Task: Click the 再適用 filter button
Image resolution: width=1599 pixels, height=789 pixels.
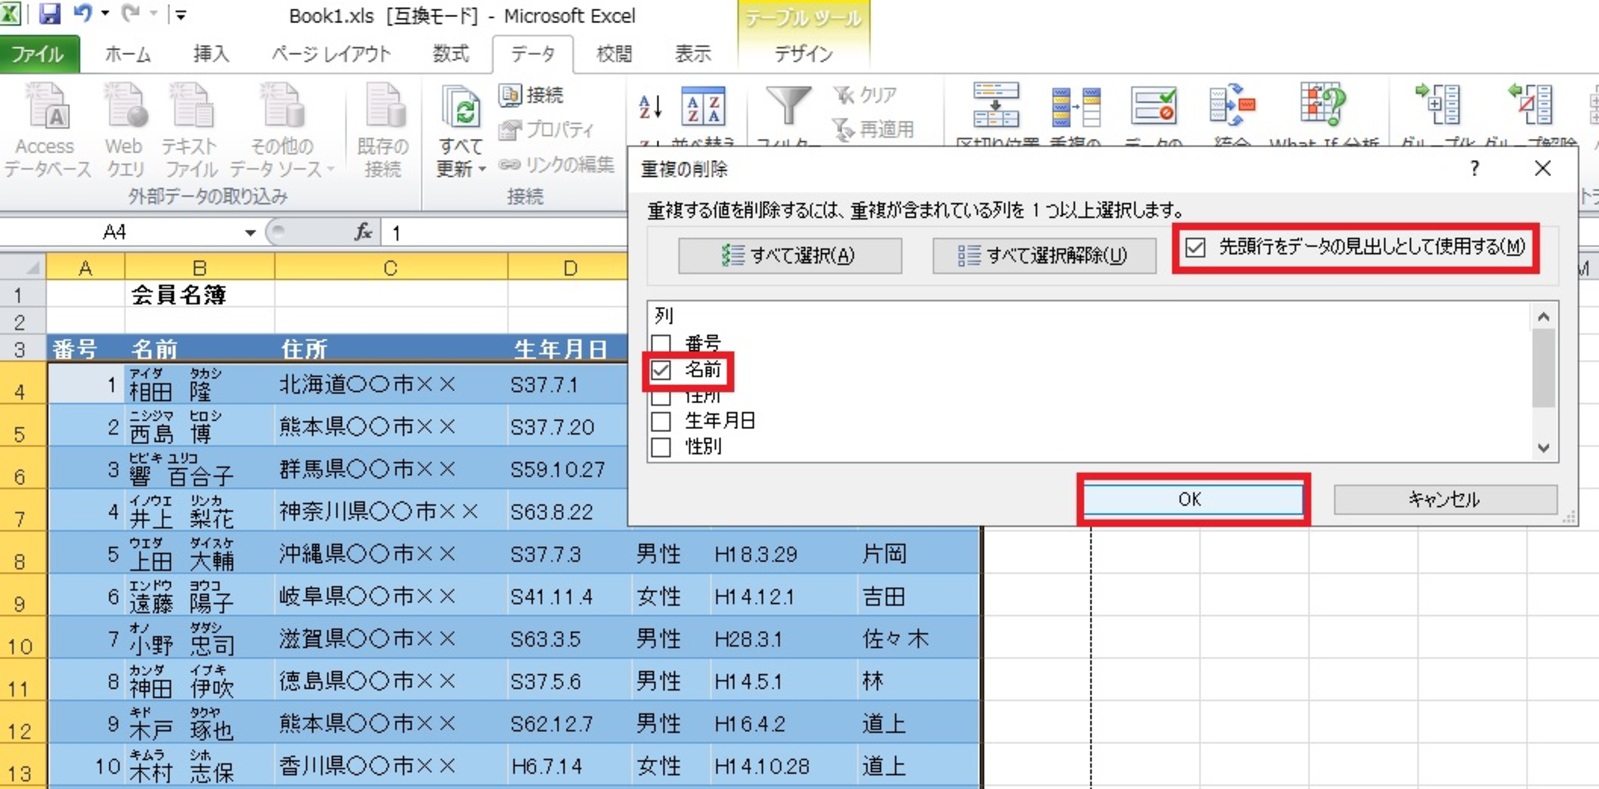Action: [x=873, y=130]
